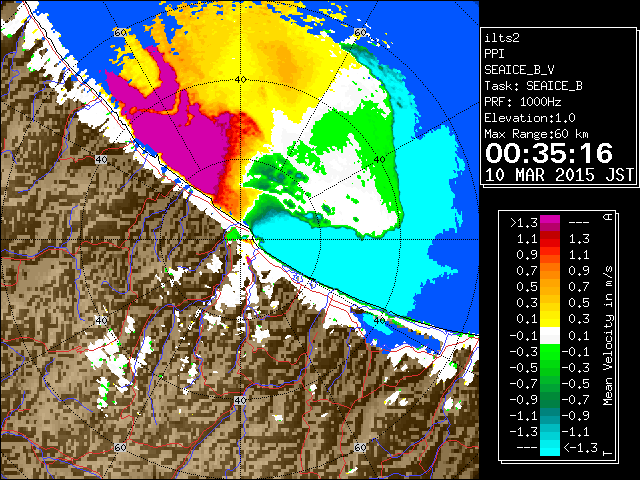The height and width of the screenshot is (480, 640).
Task: Select left-column legend value '-0.7'
Action: pyautogui.click(x=524, y=383)
